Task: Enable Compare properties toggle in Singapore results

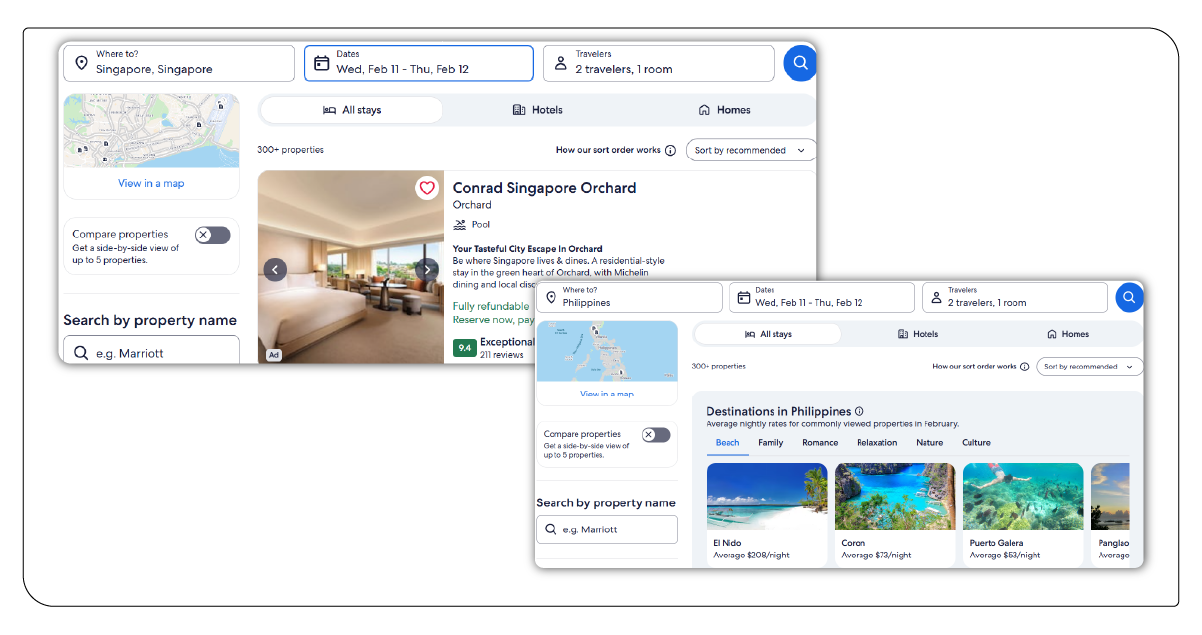Action: pyautogui.click(x=212, y=235)
